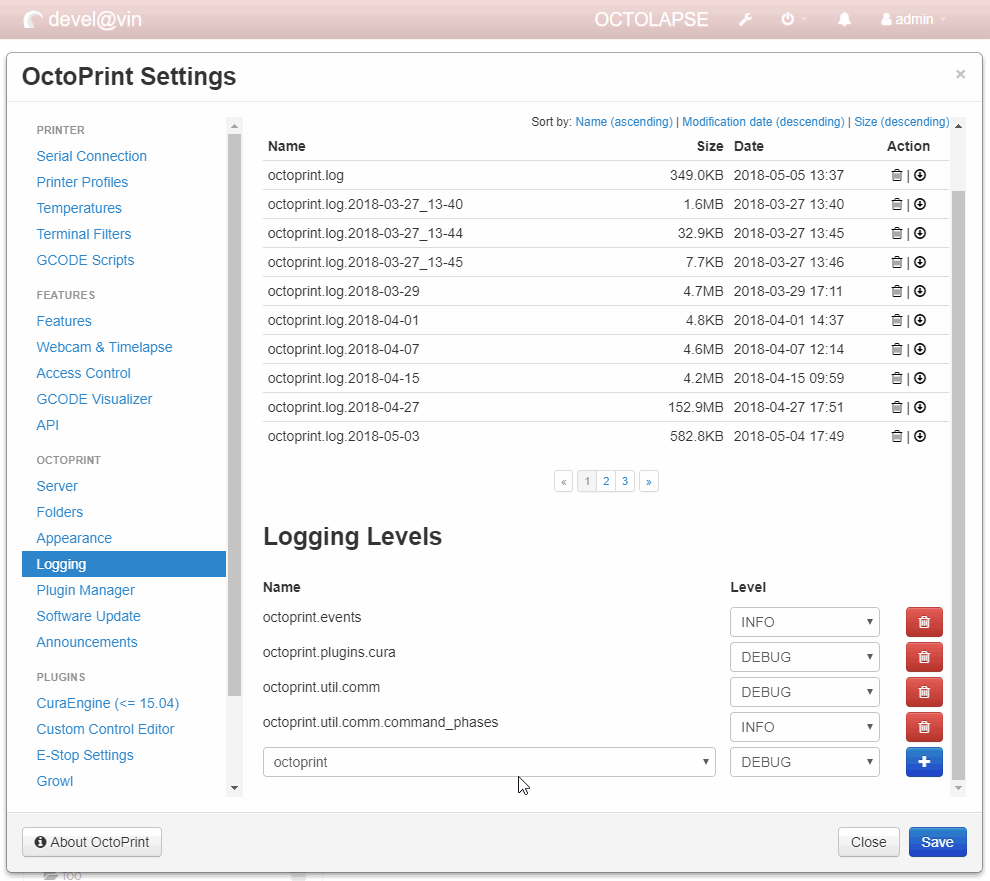Change octoprint.events level via its INFO dropdown
The width and height of the screenshot is (990, 881).
pyautogui.click(x=804, y=621)
